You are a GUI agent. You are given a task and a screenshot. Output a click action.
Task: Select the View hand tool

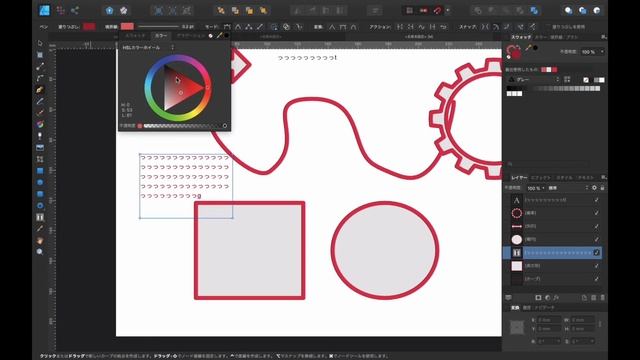pos(40,240)
